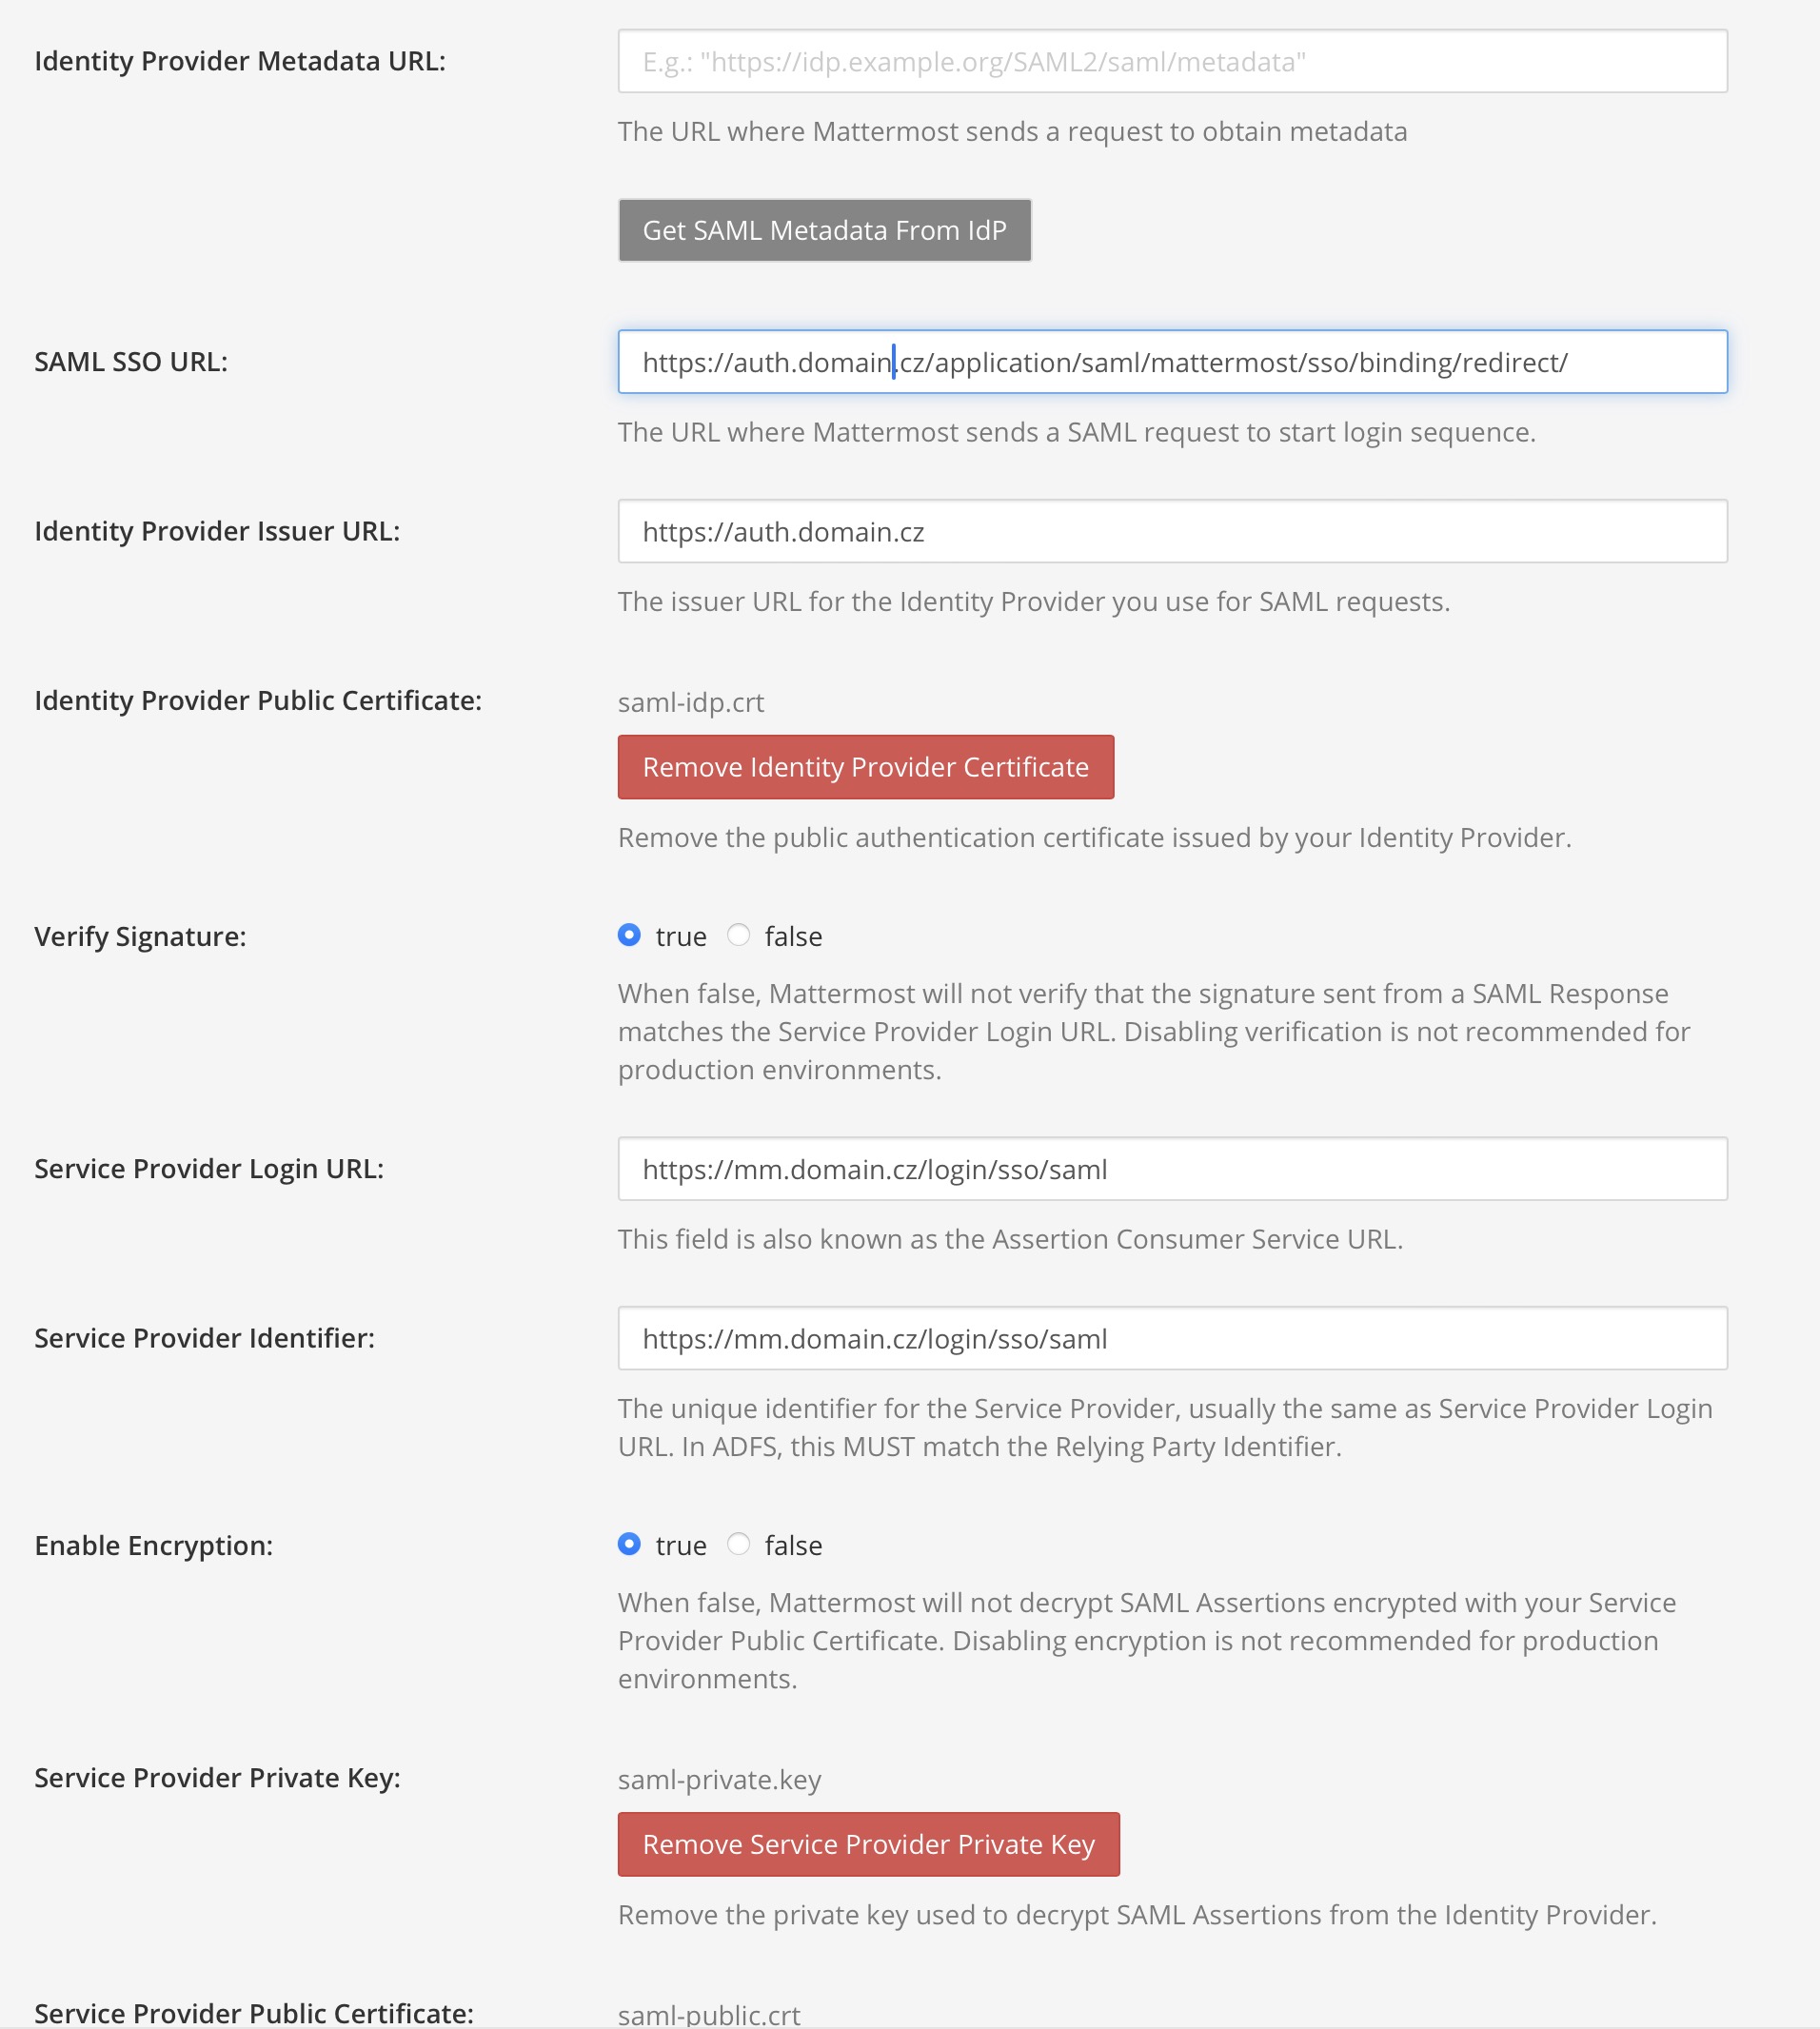Click the Identity Provider Metadata URL field
Image resolution: width=1820 pixels, height=2029 pixels.
1170,62
